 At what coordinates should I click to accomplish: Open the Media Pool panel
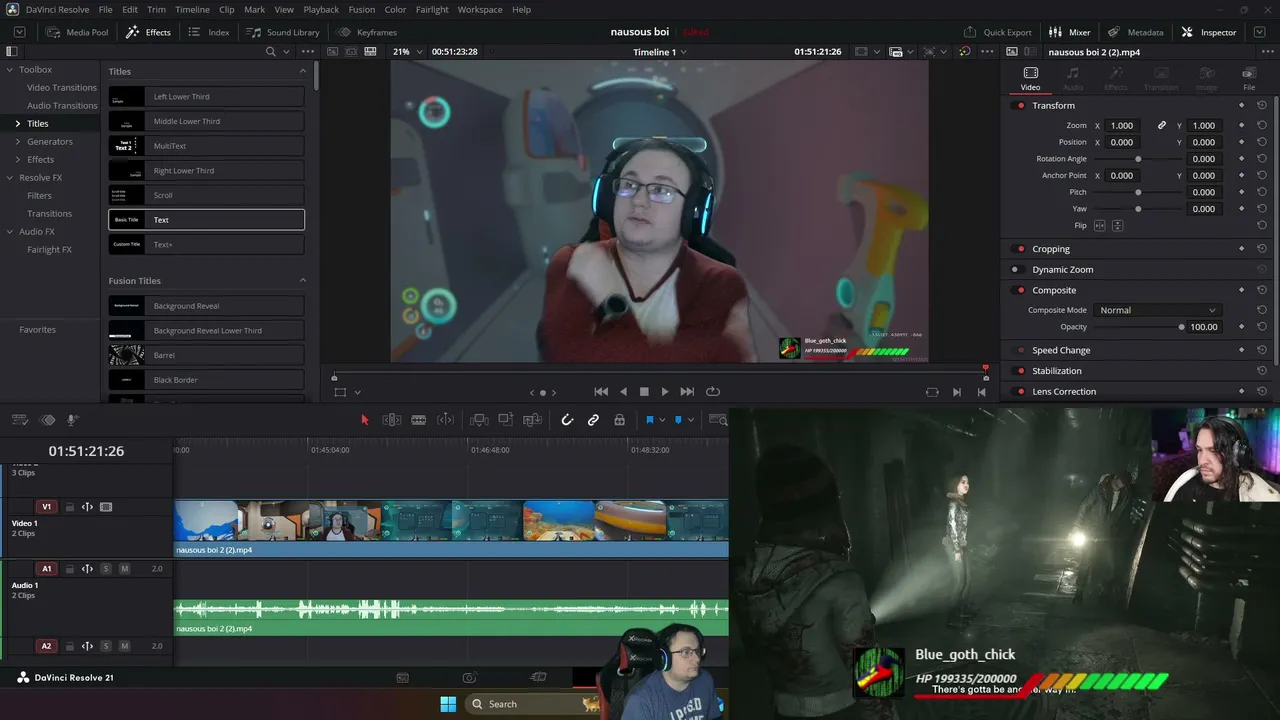[77, 32]
